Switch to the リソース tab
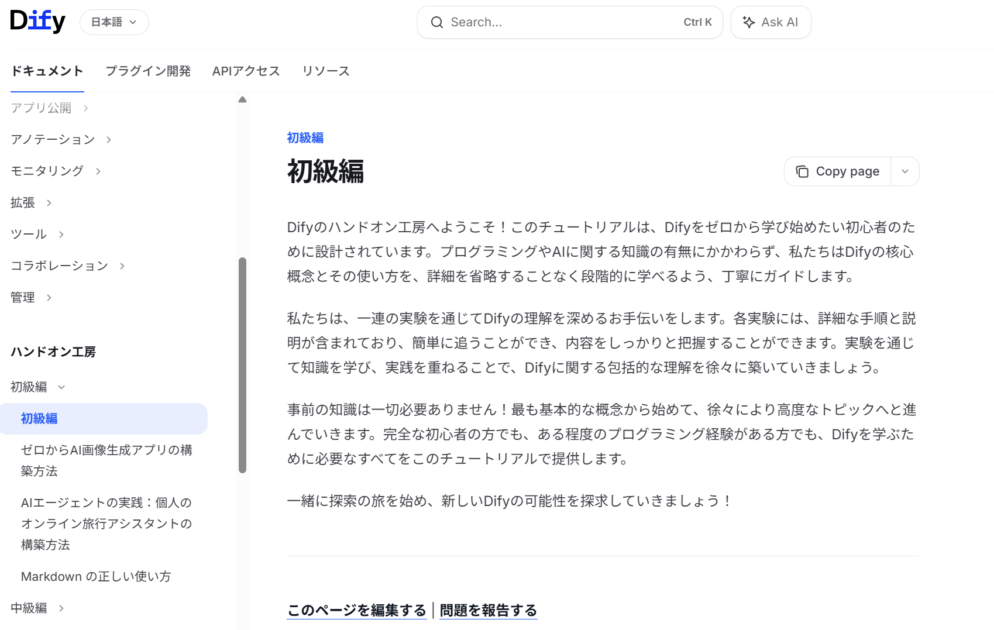 tap(326, 71)
